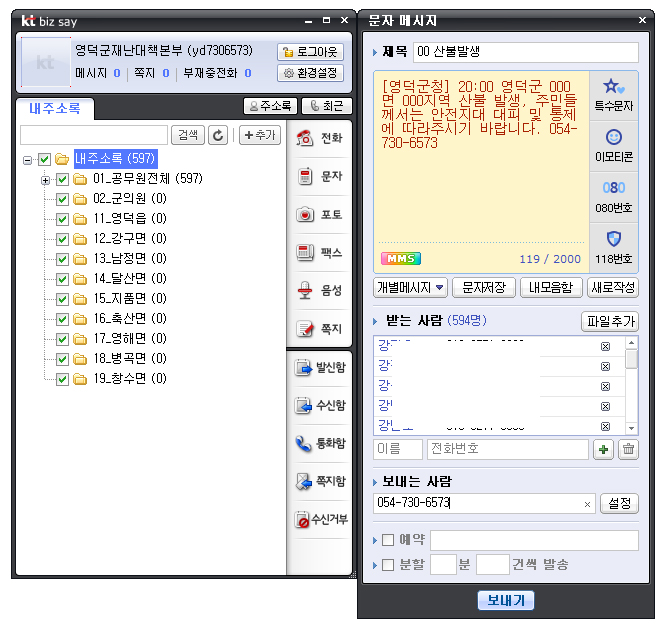Toggle the 보내는 사람 section arrow
666x629 pixels.
coord(375,482)
